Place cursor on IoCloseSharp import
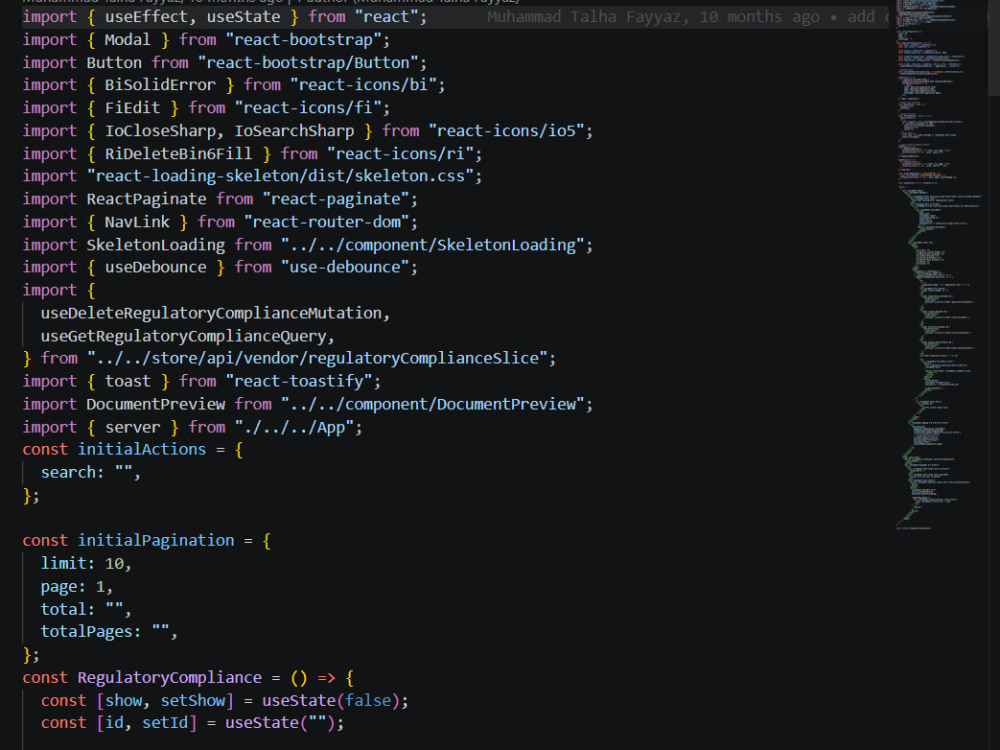 [160, 131]
